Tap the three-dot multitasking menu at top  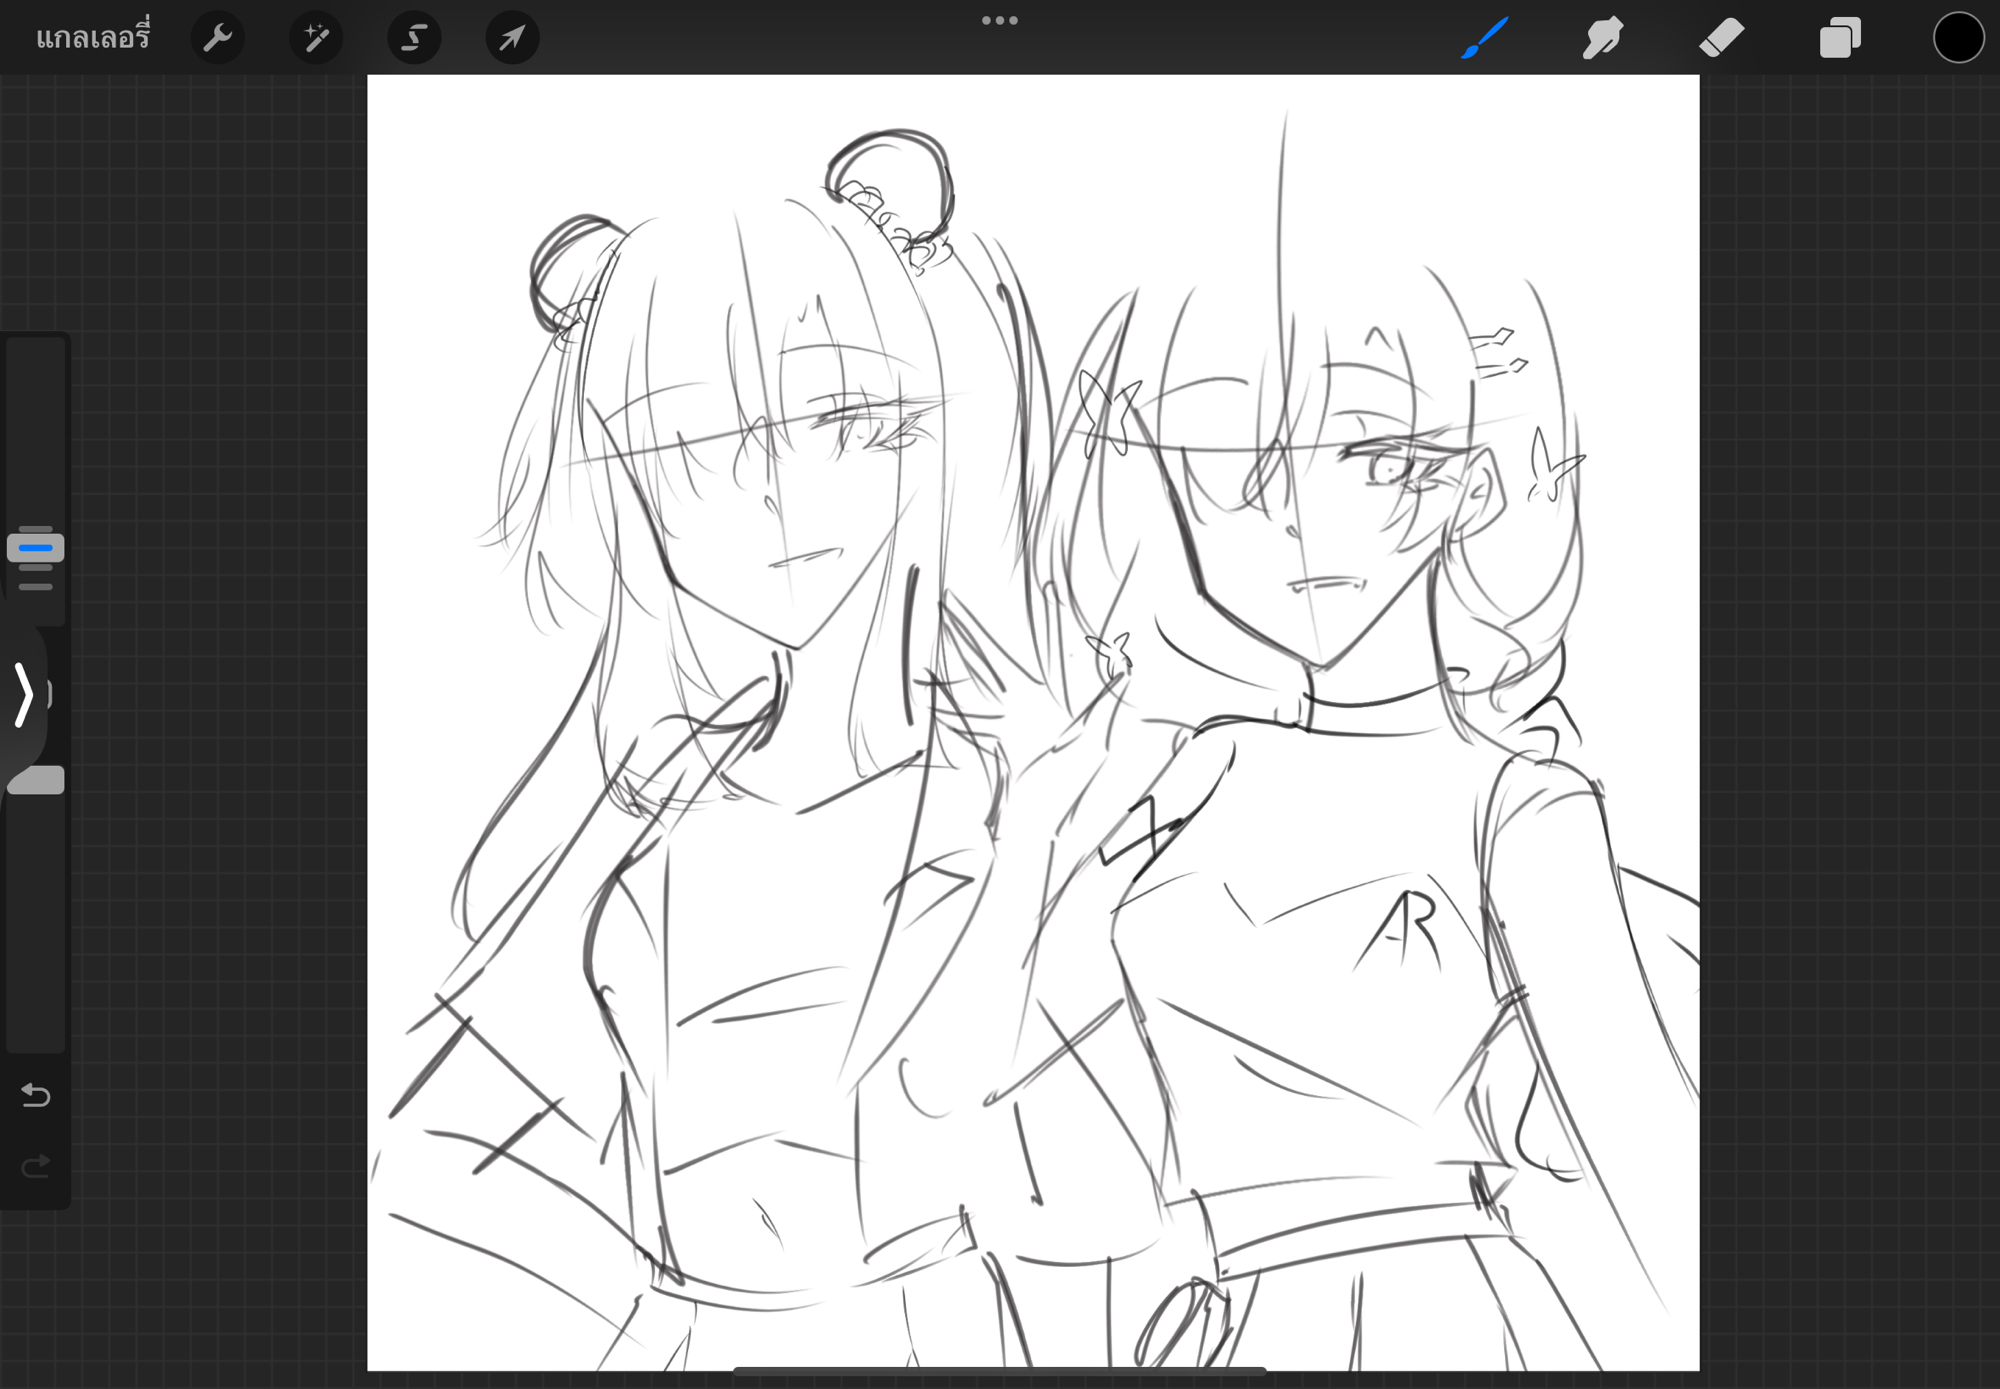point(999,20)
